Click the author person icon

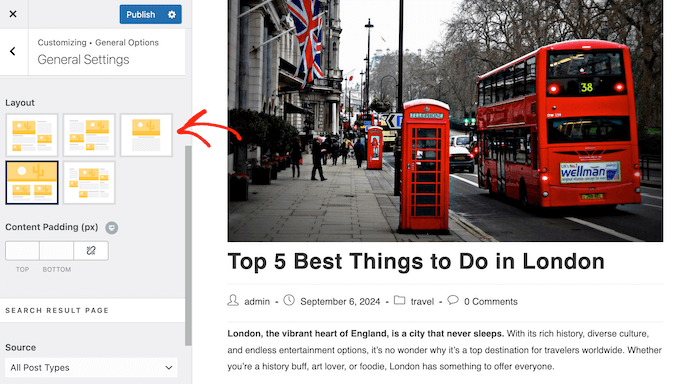click(x=233, y=300)
